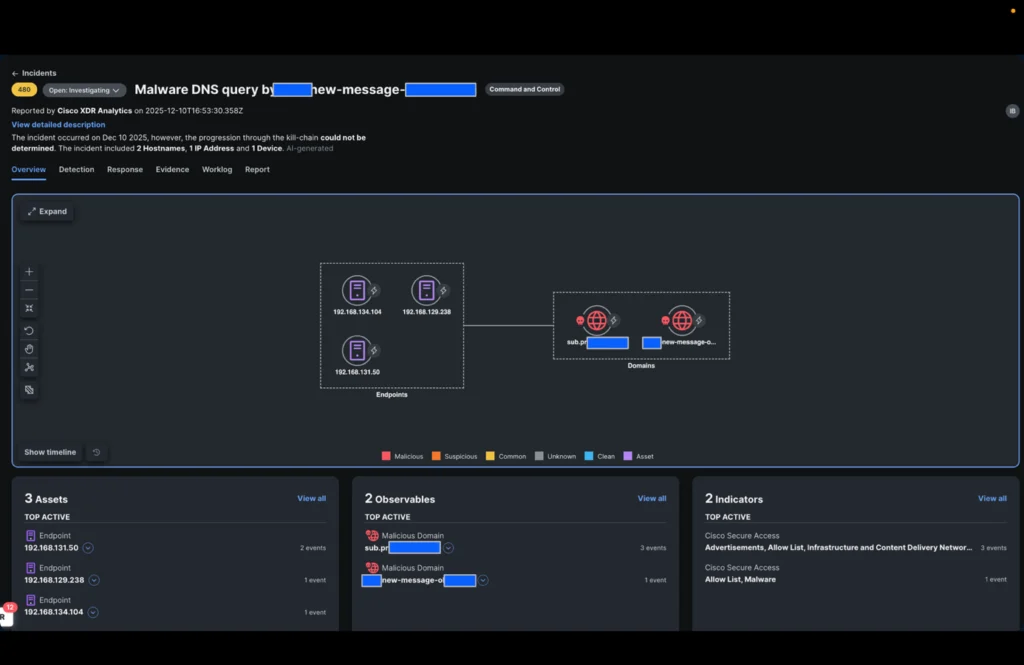Viewport: 1024px width, 665px height.
Task: Expand pivot menu for asset 192.168.129.238
Action: tap(94, 580)
